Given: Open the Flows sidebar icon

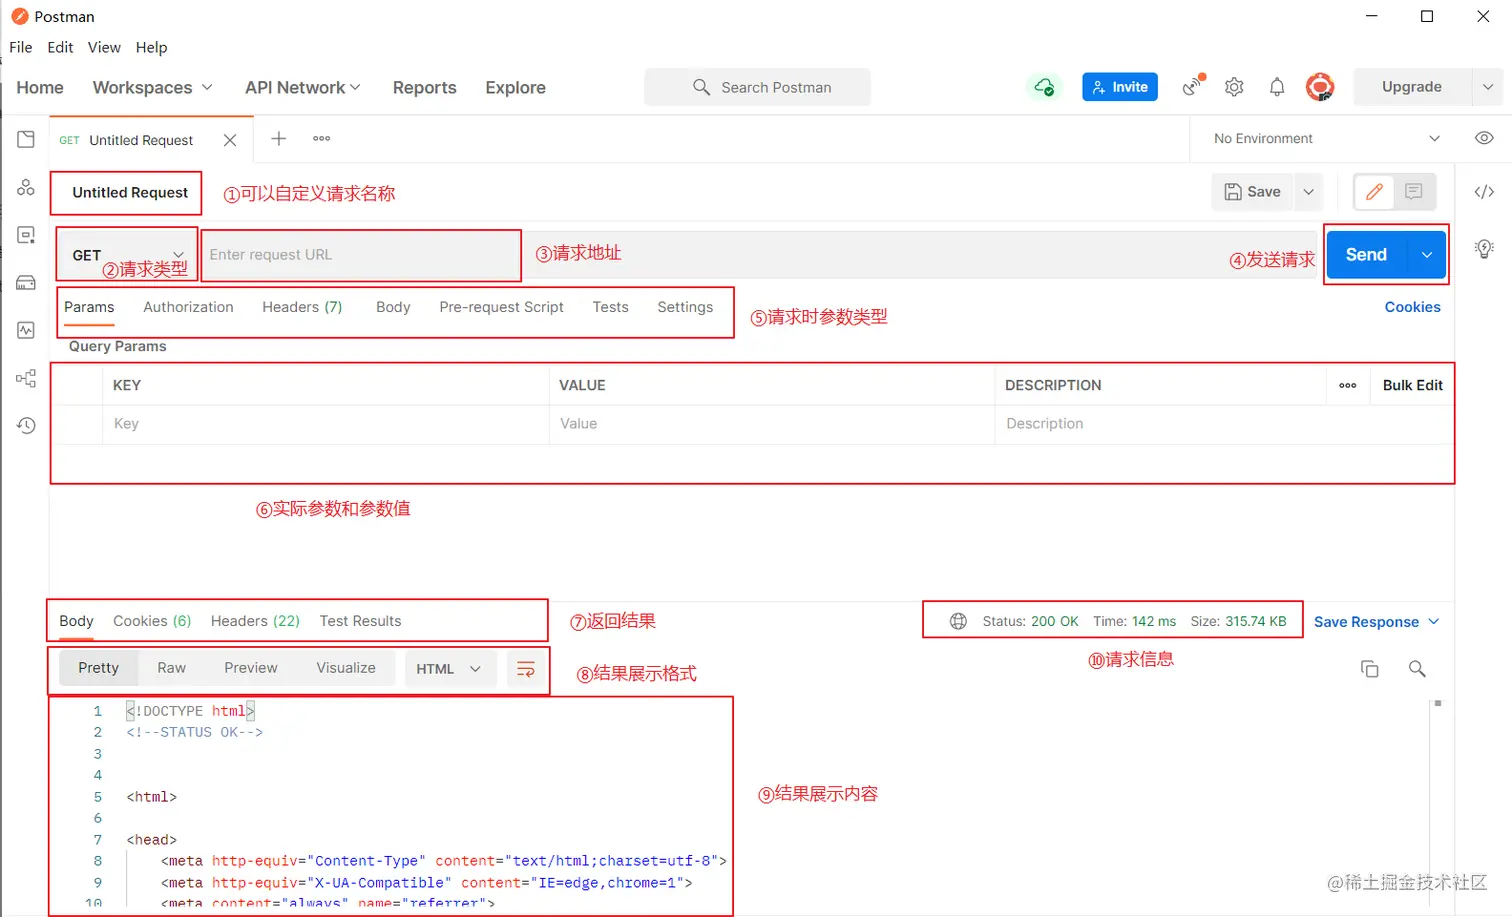Looking at the screenshot, I should [26, 378].
